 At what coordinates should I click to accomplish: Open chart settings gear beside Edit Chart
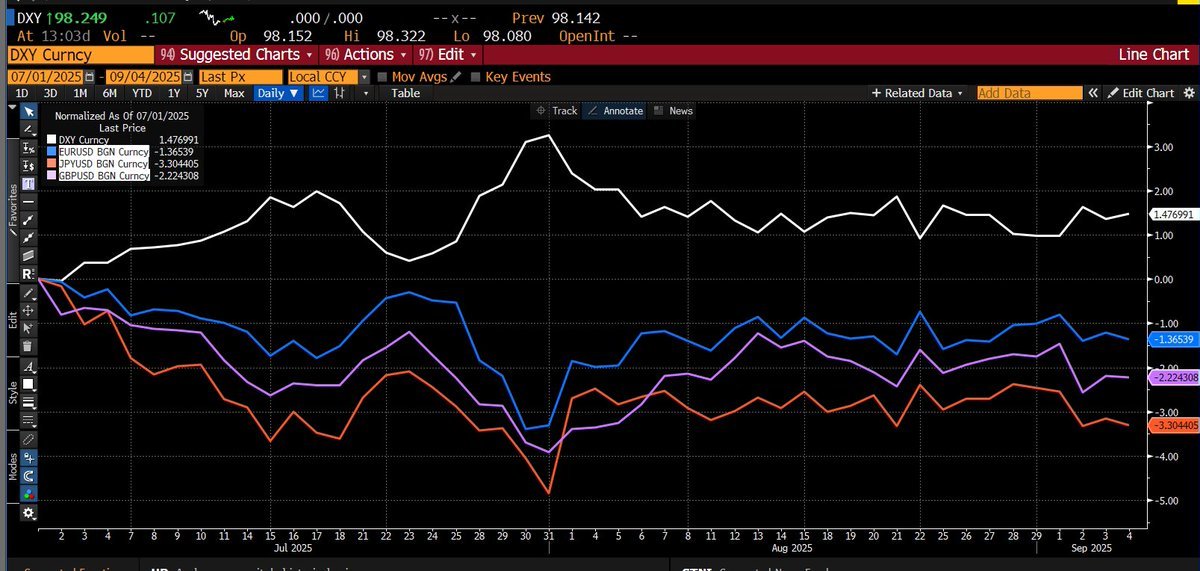1188,93
